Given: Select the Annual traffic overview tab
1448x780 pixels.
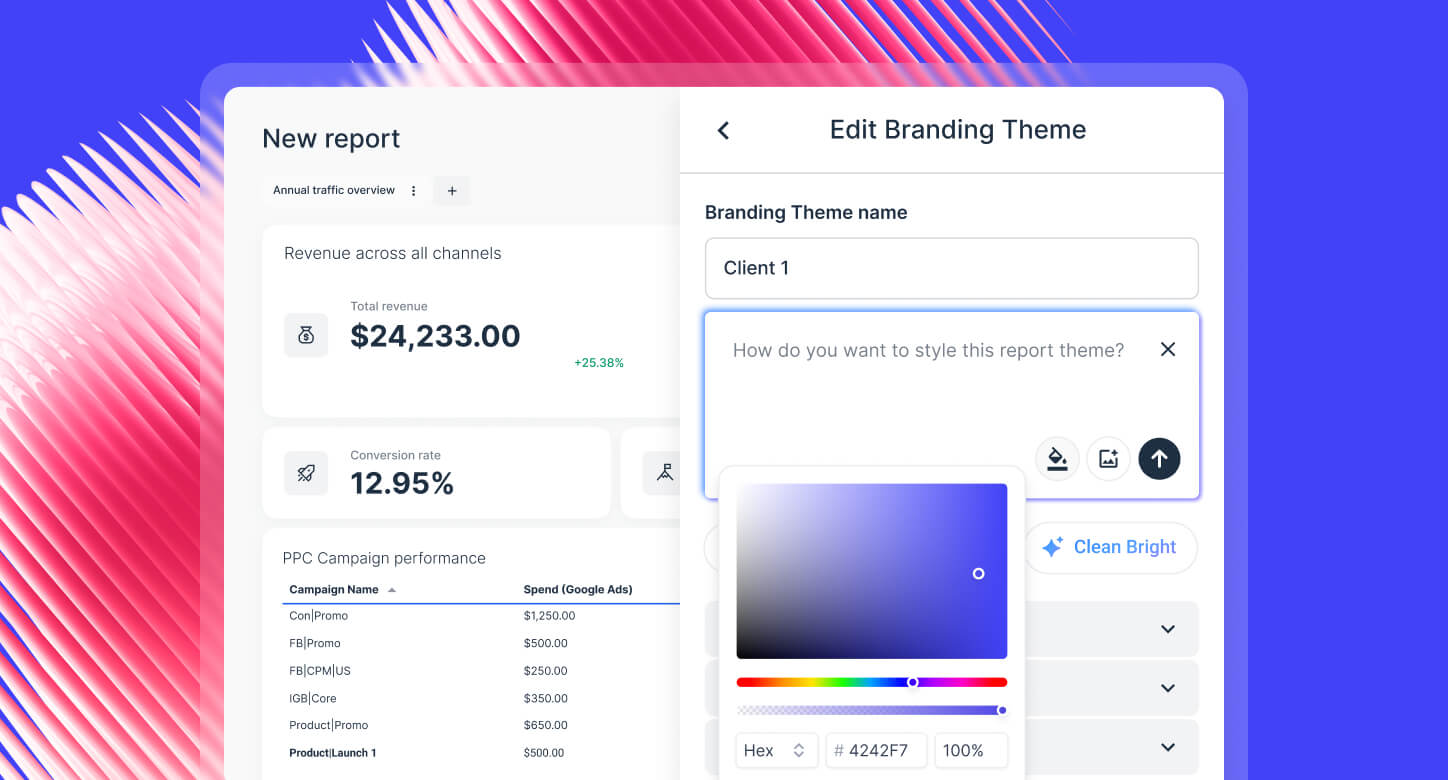Looking at the screenshot, I should click(x=333, y=190).
